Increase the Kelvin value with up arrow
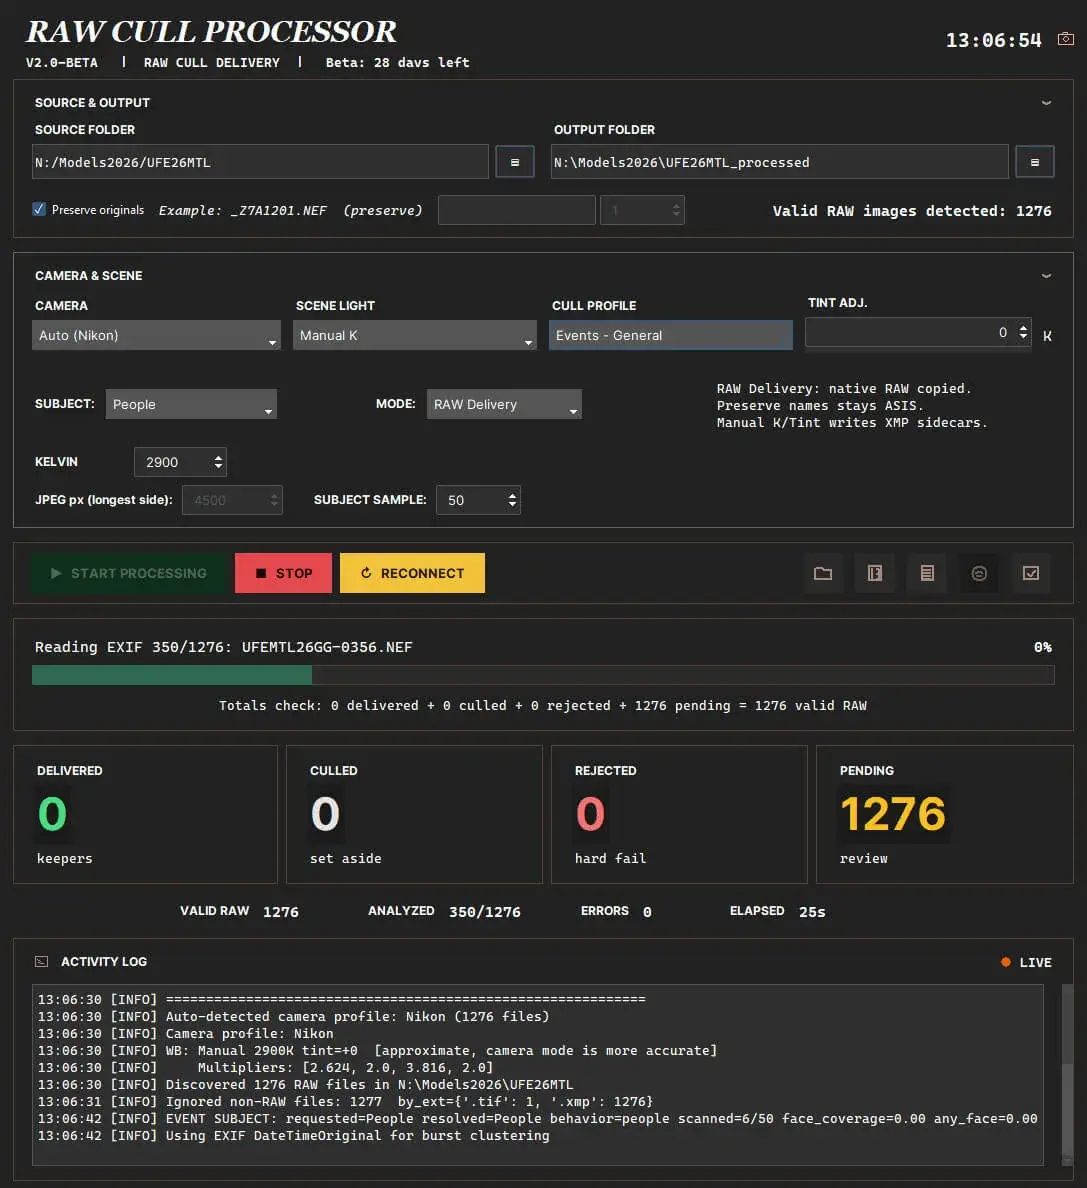The image size is (1087, 1188). coord(218,458)
